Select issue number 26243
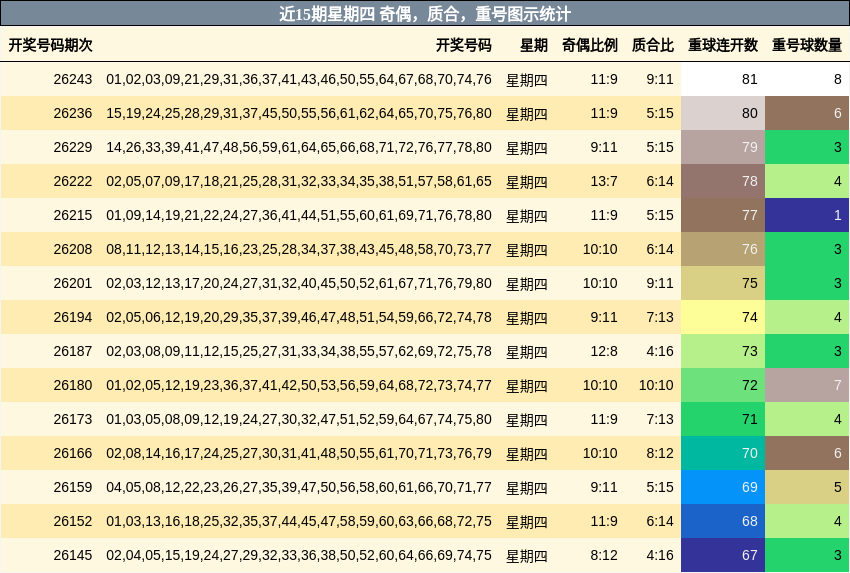The height and width of the screenshot is (573, 850). (73, 79)
